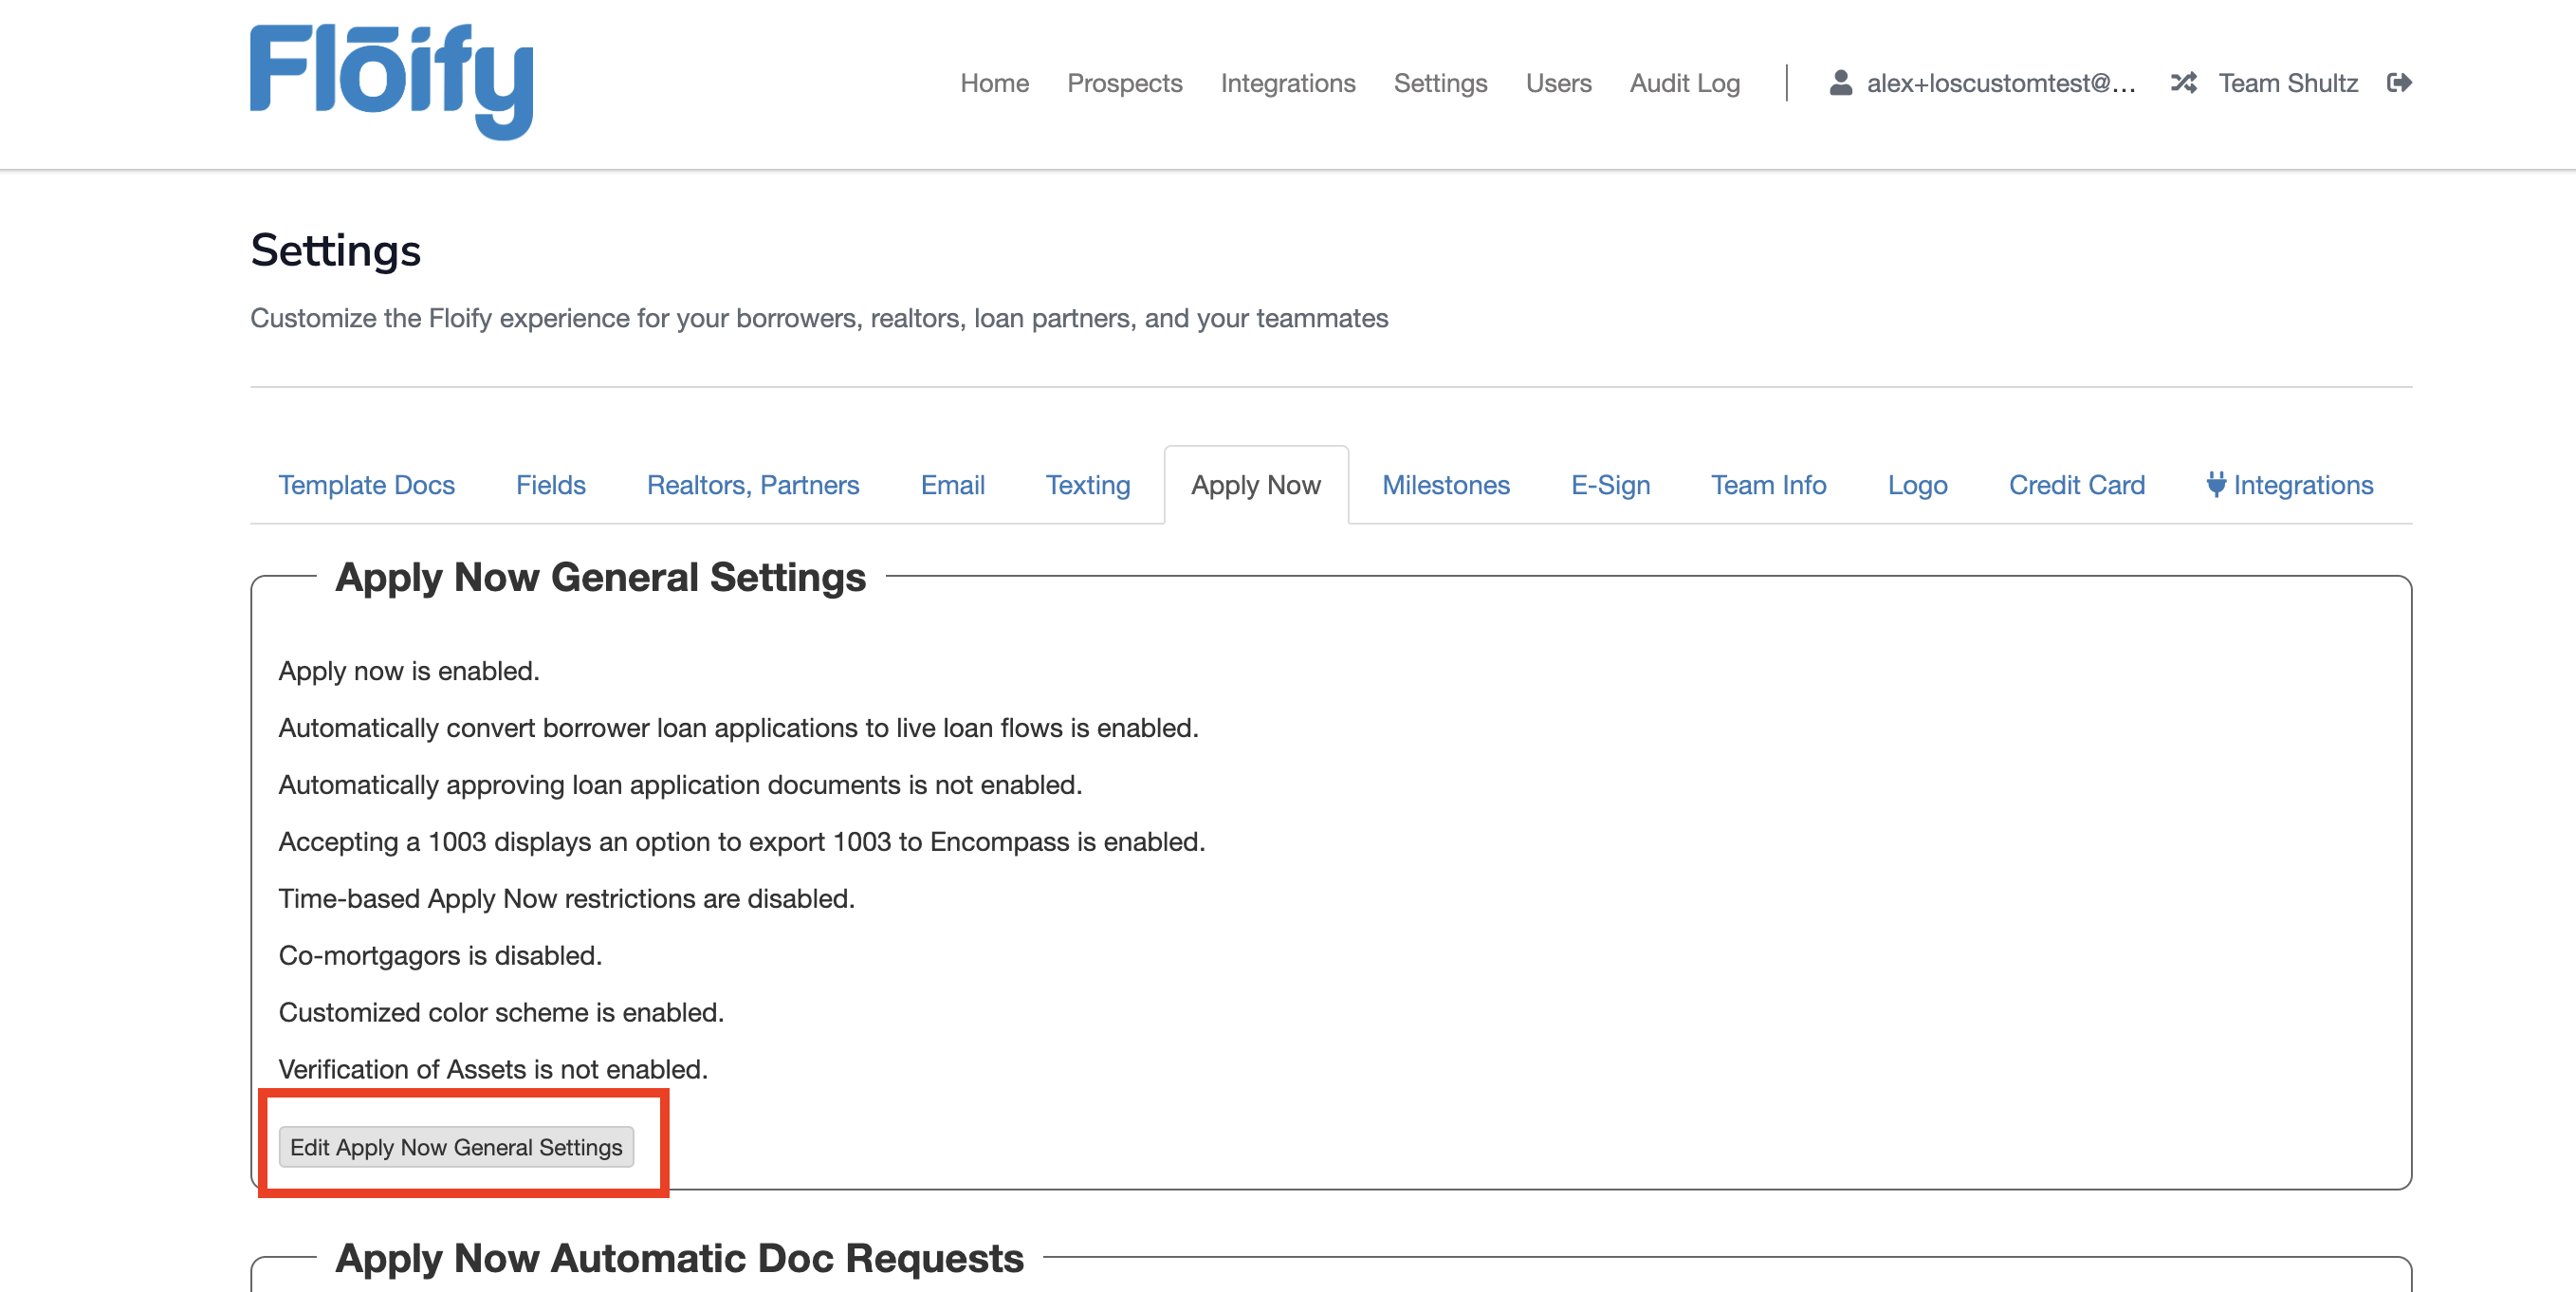
Task: Click 'Apply Now General Settings' section heading
Action: [x=601, y=578]
